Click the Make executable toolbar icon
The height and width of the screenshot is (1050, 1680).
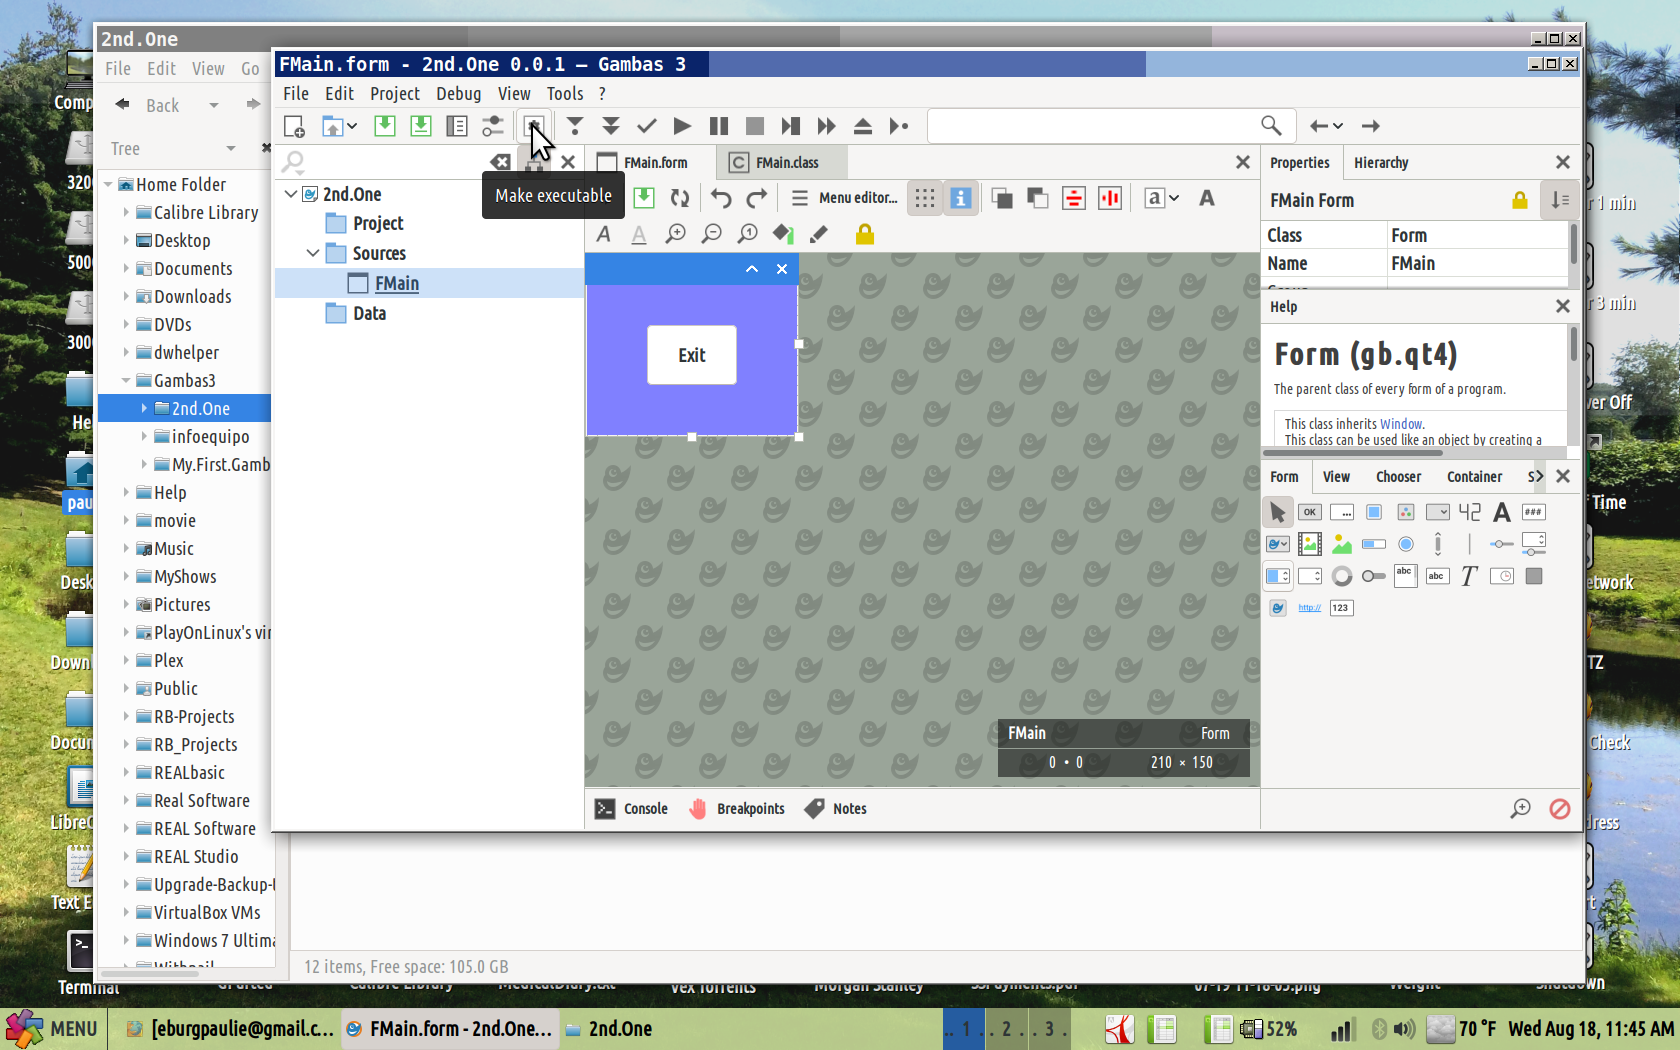pyautogui.click(x=534, y=126)
